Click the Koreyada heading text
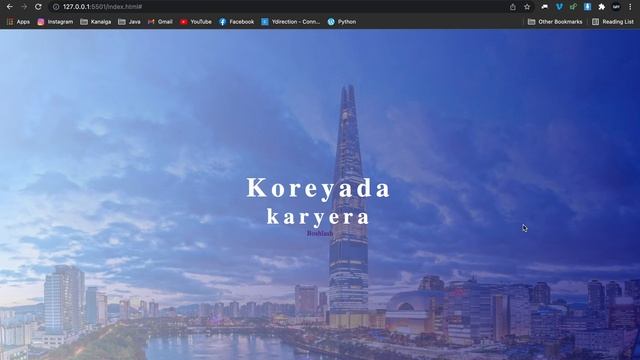This screenshot has width=640, height=360. click(x=318, y=188)
